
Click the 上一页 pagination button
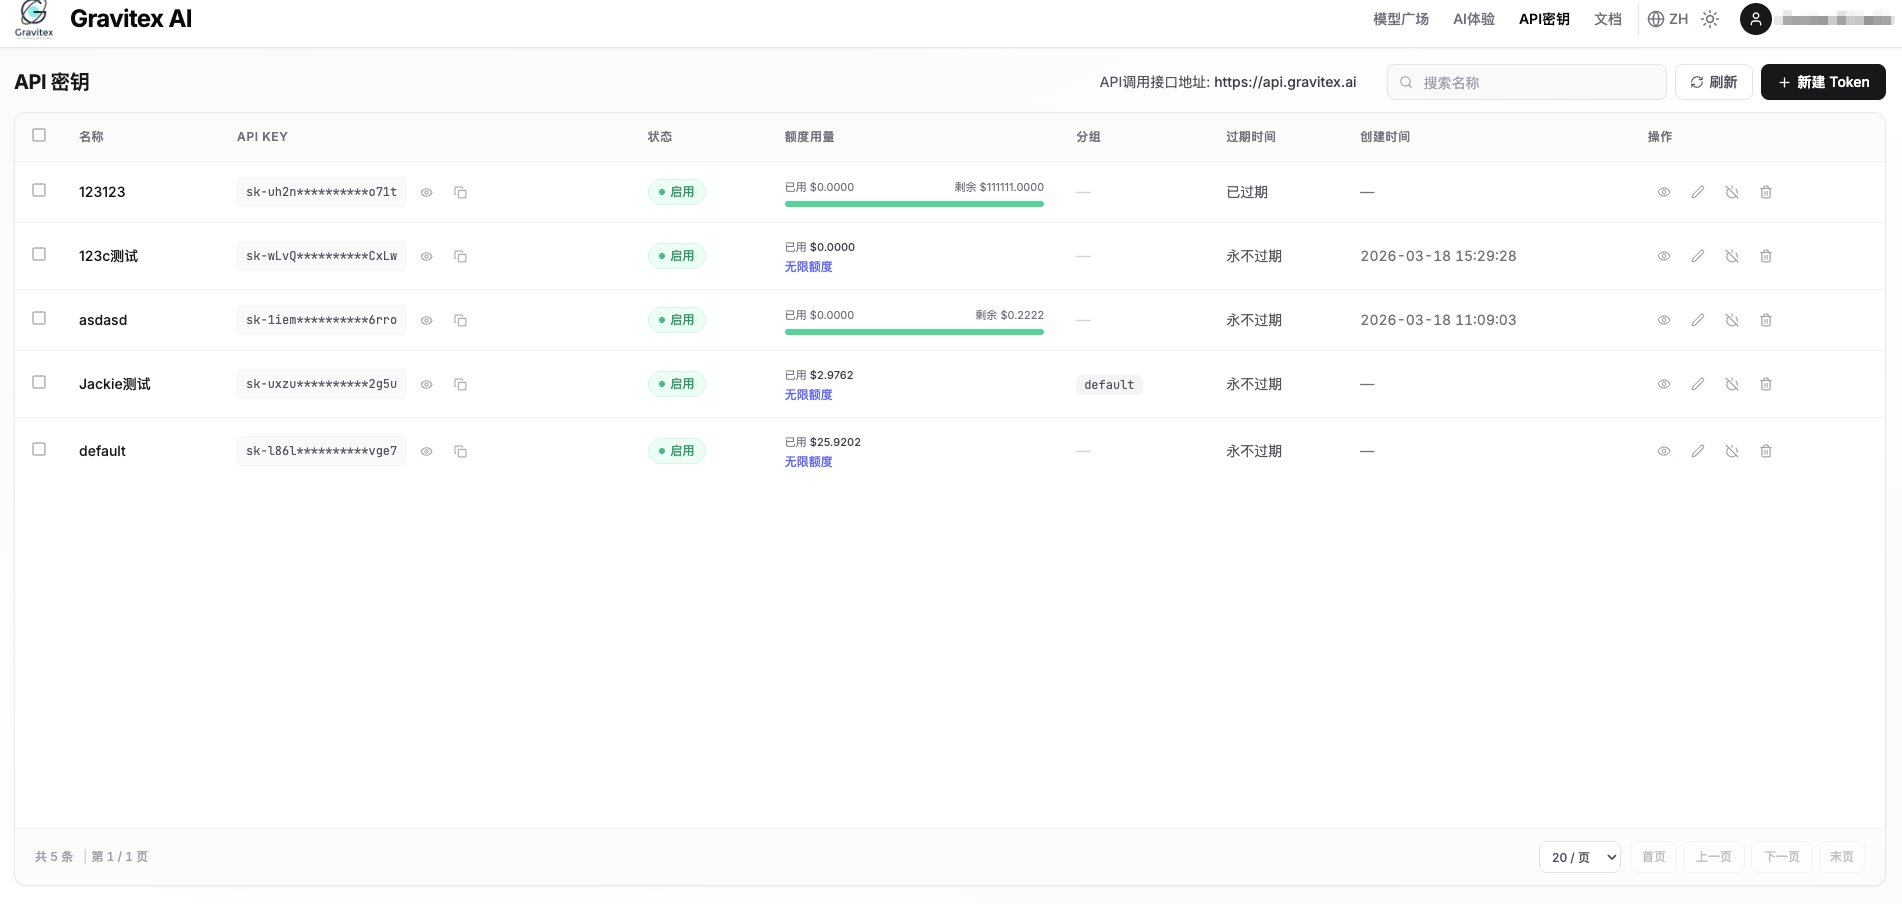(x=1714, y=857)
